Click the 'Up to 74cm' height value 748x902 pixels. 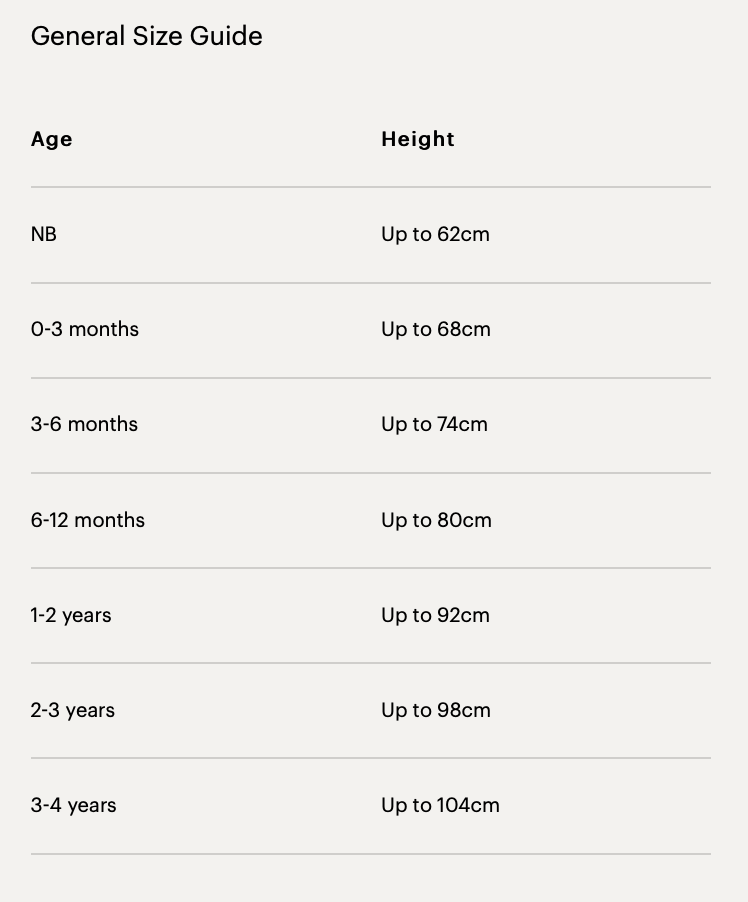[434, 424]
